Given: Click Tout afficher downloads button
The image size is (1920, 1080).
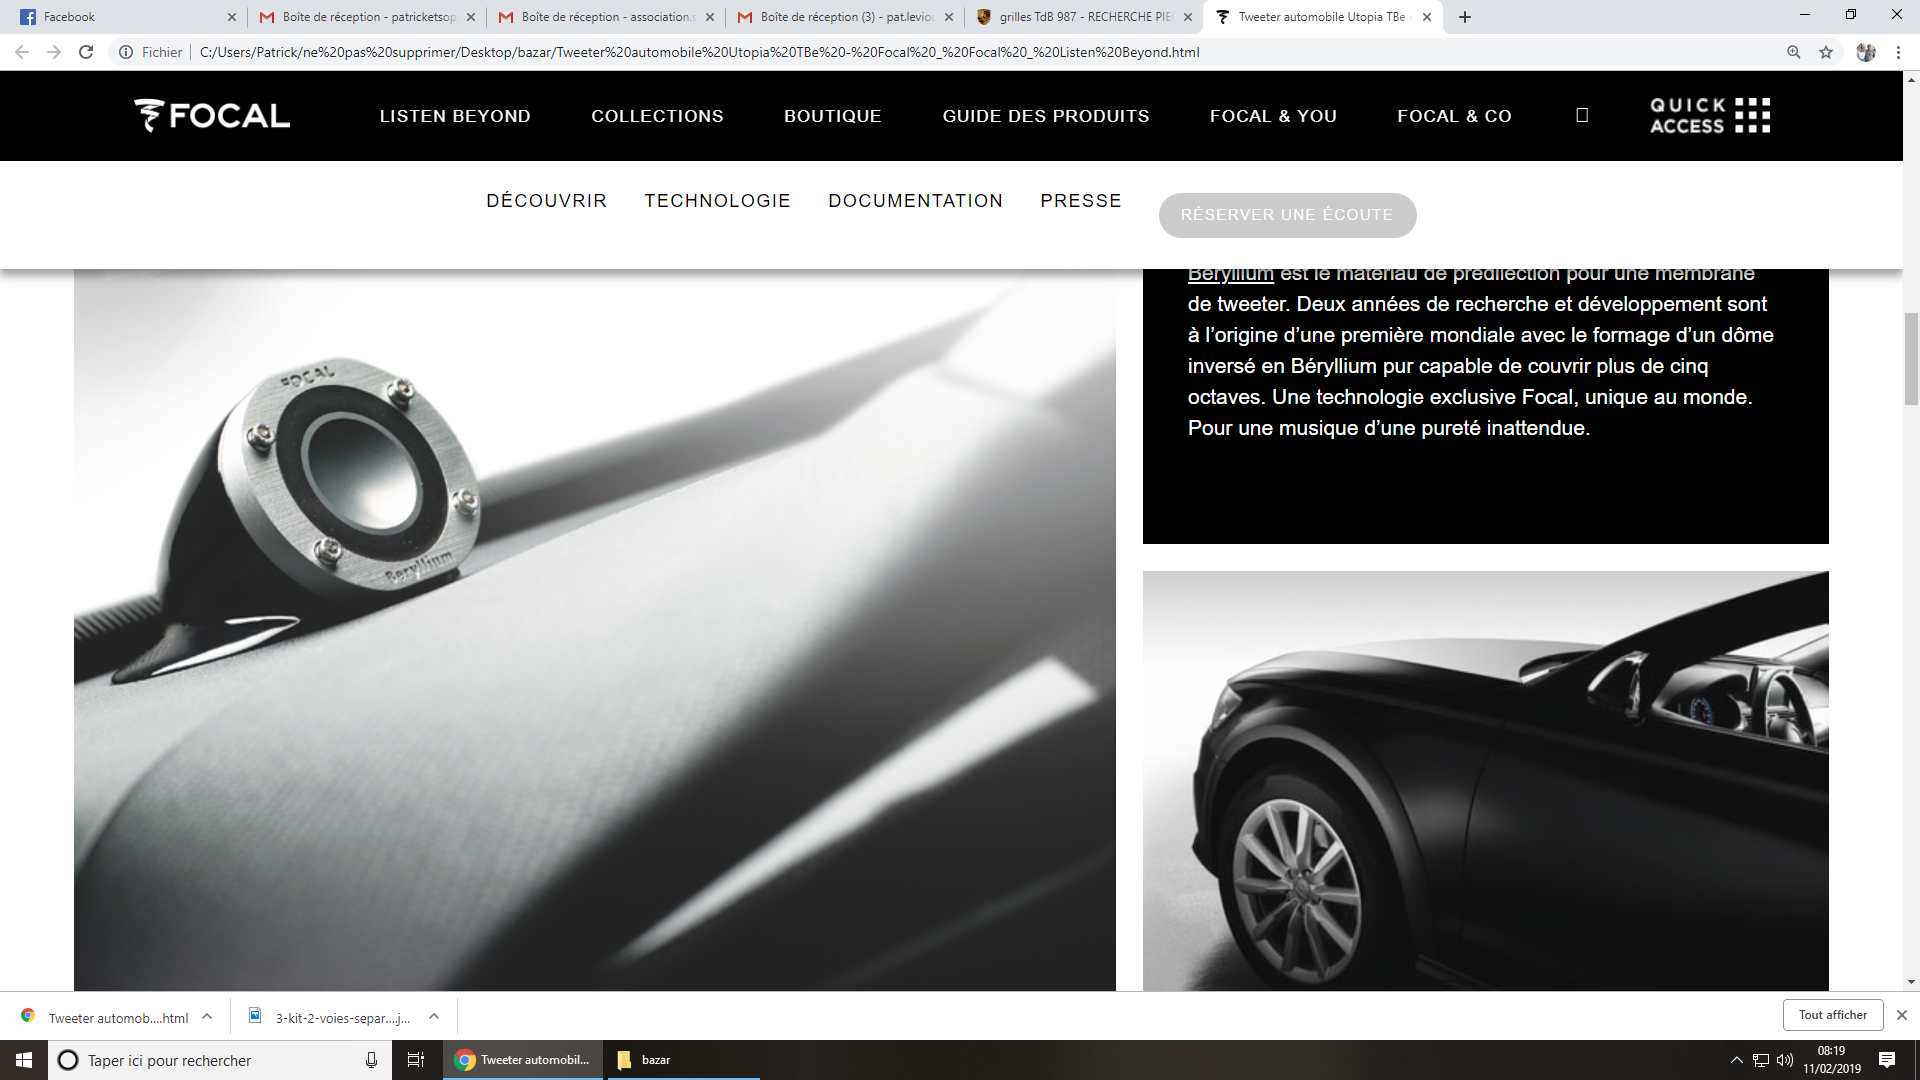Looking at the screenshot, I should point(1832,1015).
